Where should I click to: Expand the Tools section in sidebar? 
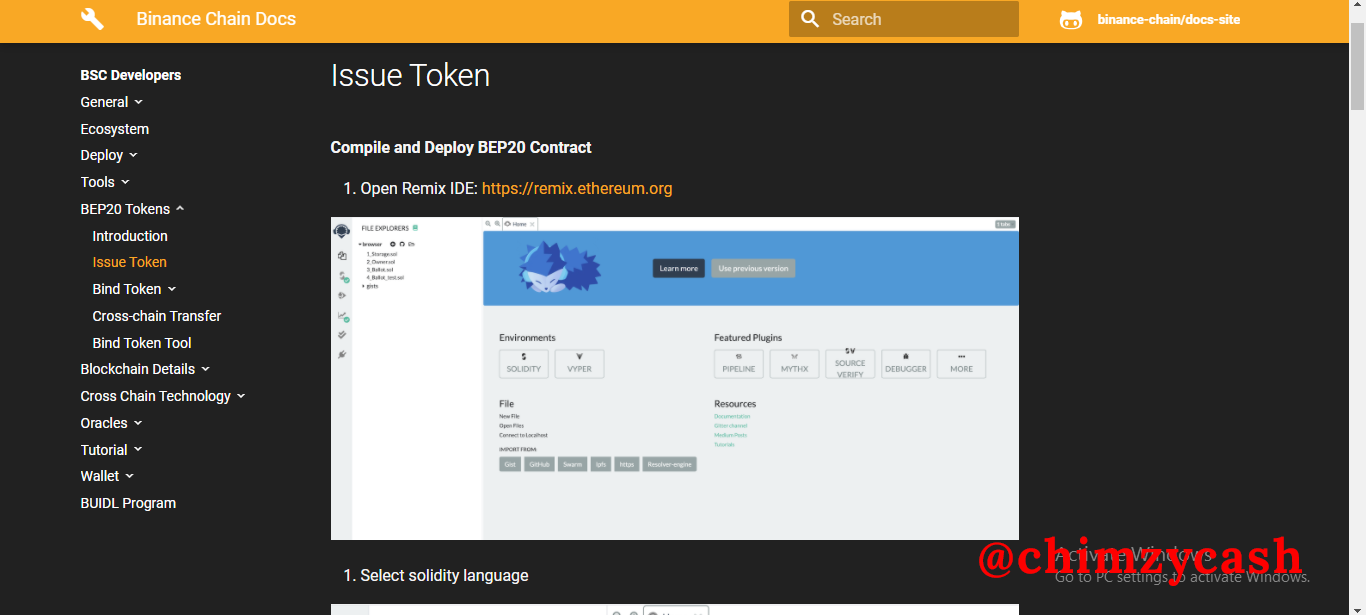pyautogui.click(x=105, y=182)
